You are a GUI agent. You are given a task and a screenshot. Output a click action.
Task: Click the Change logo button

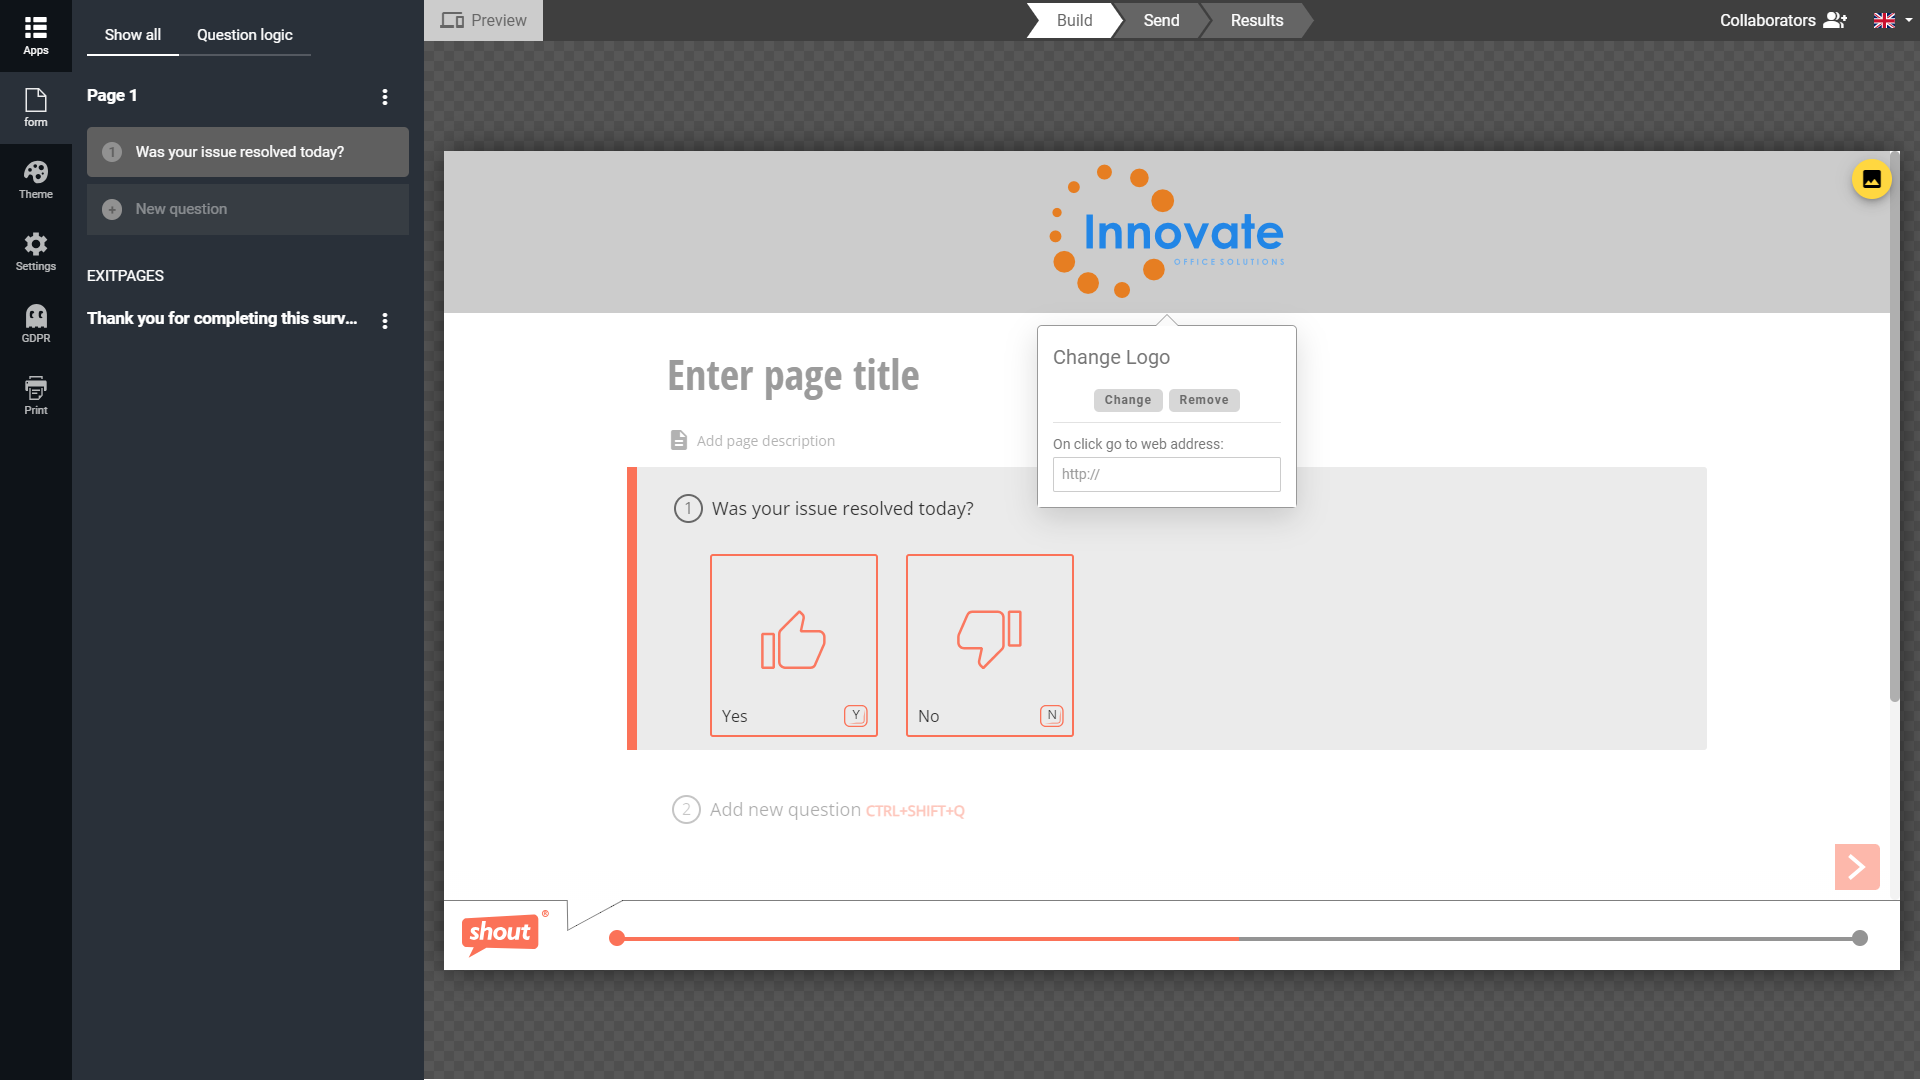1128,400
